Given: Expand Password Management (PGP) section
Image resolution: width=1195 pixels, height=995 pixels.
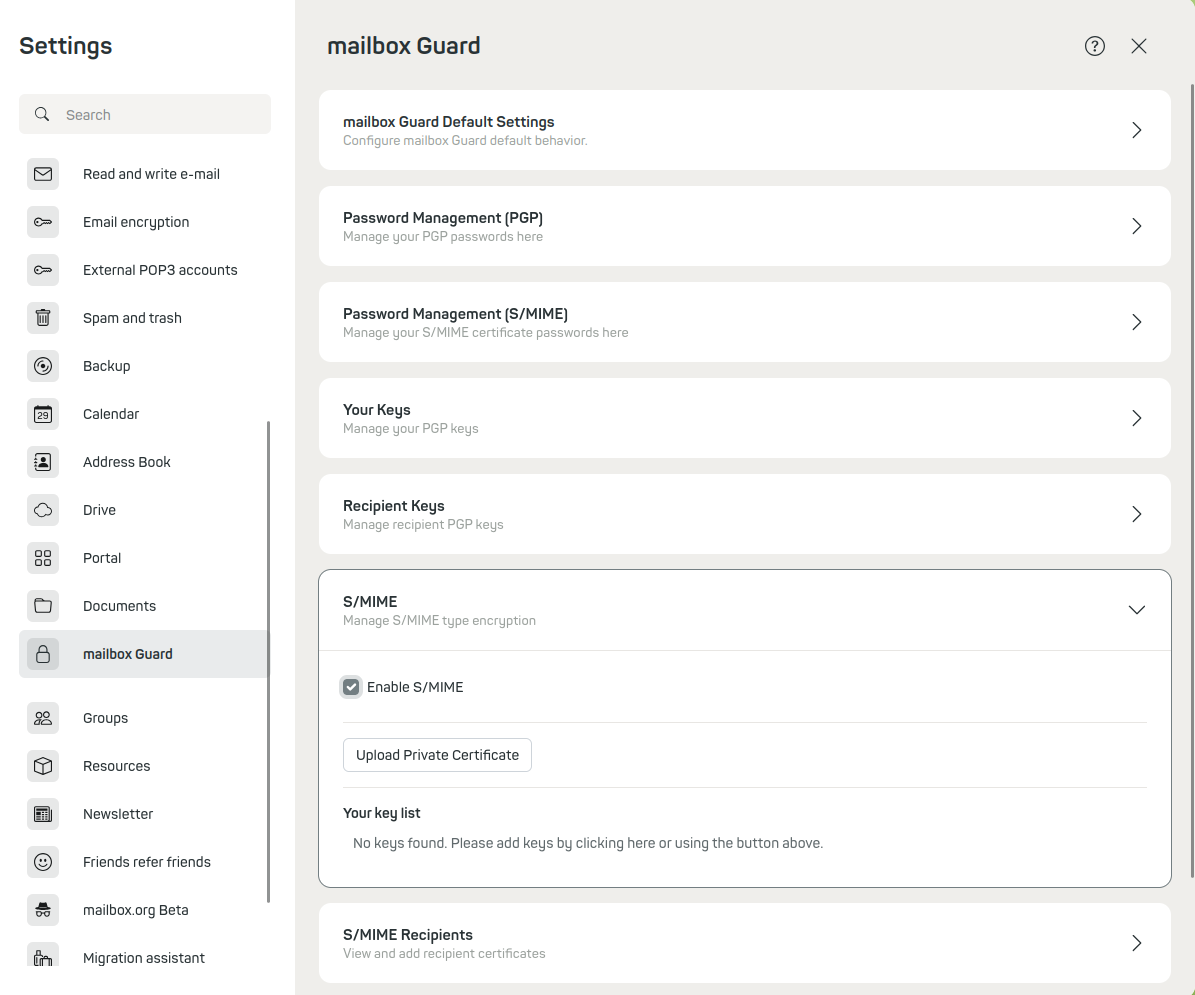Looking at the screenshot, I should [1136, 226].
